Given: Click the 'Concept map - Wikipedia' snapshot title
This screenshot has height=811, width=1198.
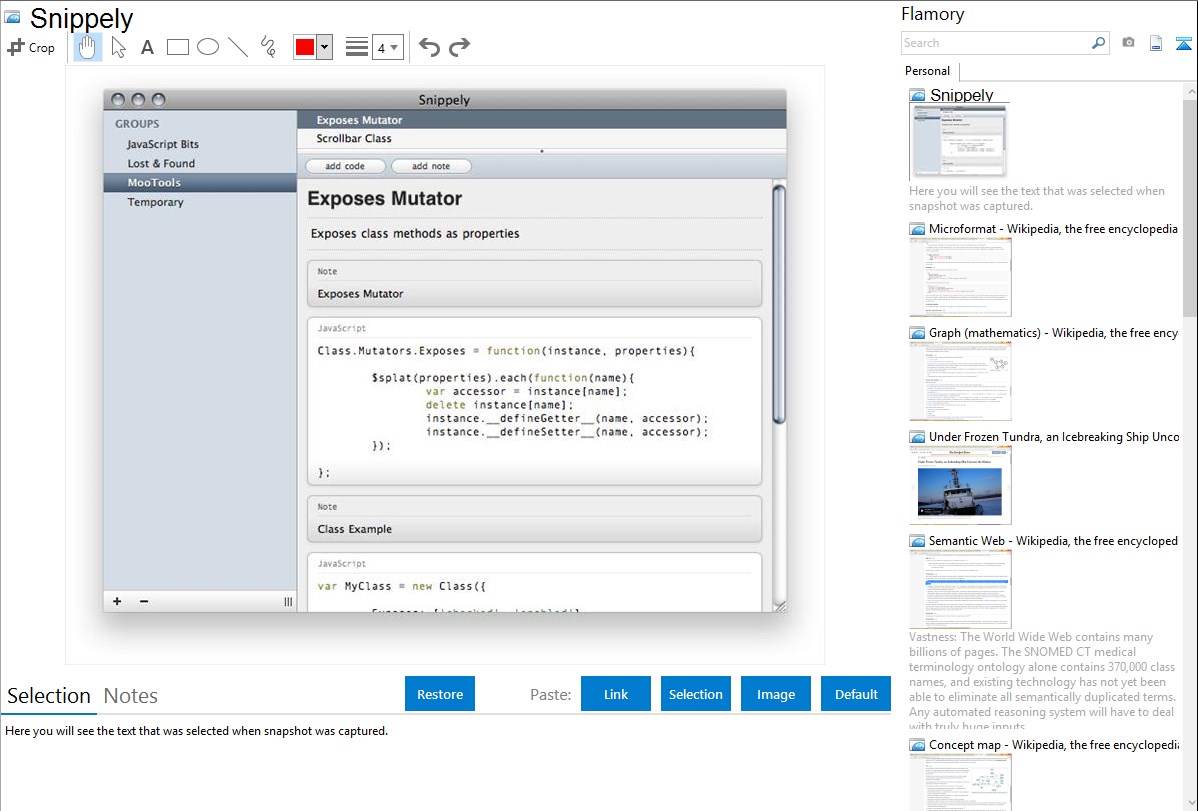Looking at the screenshot, I should point(1053,744).
